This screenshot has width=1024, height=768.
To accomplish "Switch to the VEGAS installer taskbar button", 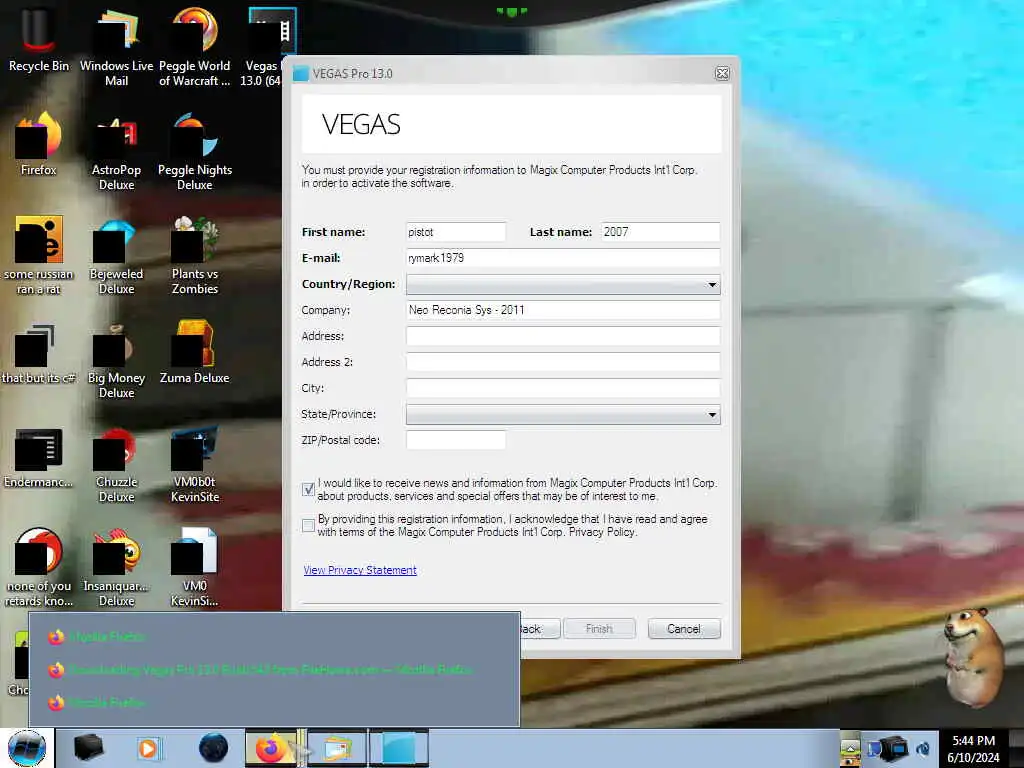I will (399, 748).
